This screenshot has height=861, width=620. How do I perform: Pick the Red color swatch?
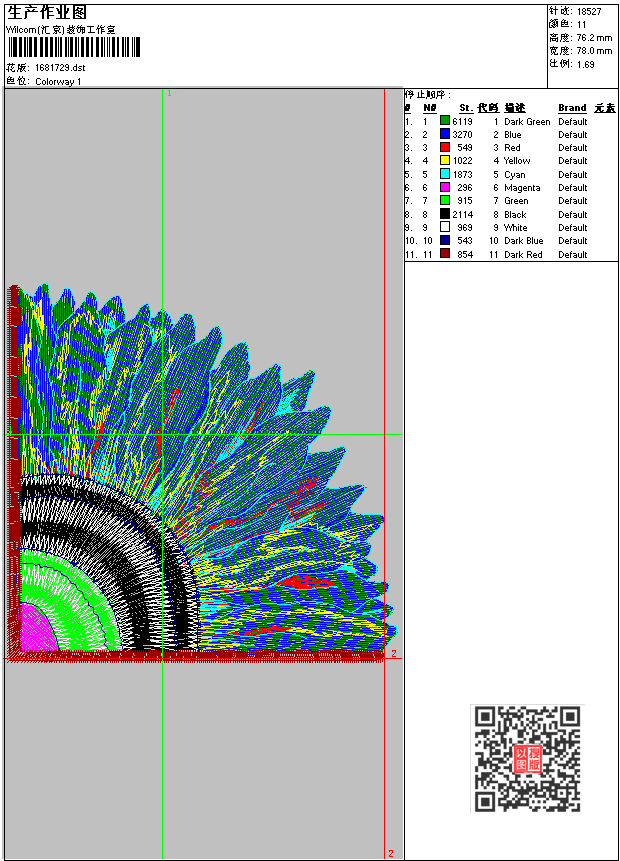coord(445,147)
